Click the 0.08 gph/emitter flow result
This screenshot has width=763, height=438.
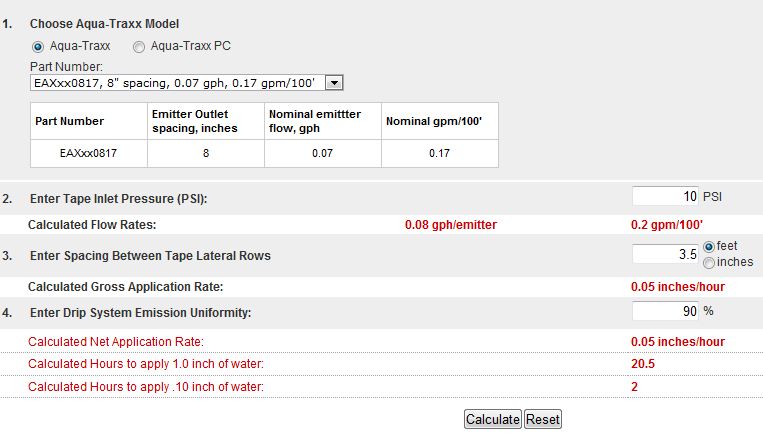(x=451, y=225)
